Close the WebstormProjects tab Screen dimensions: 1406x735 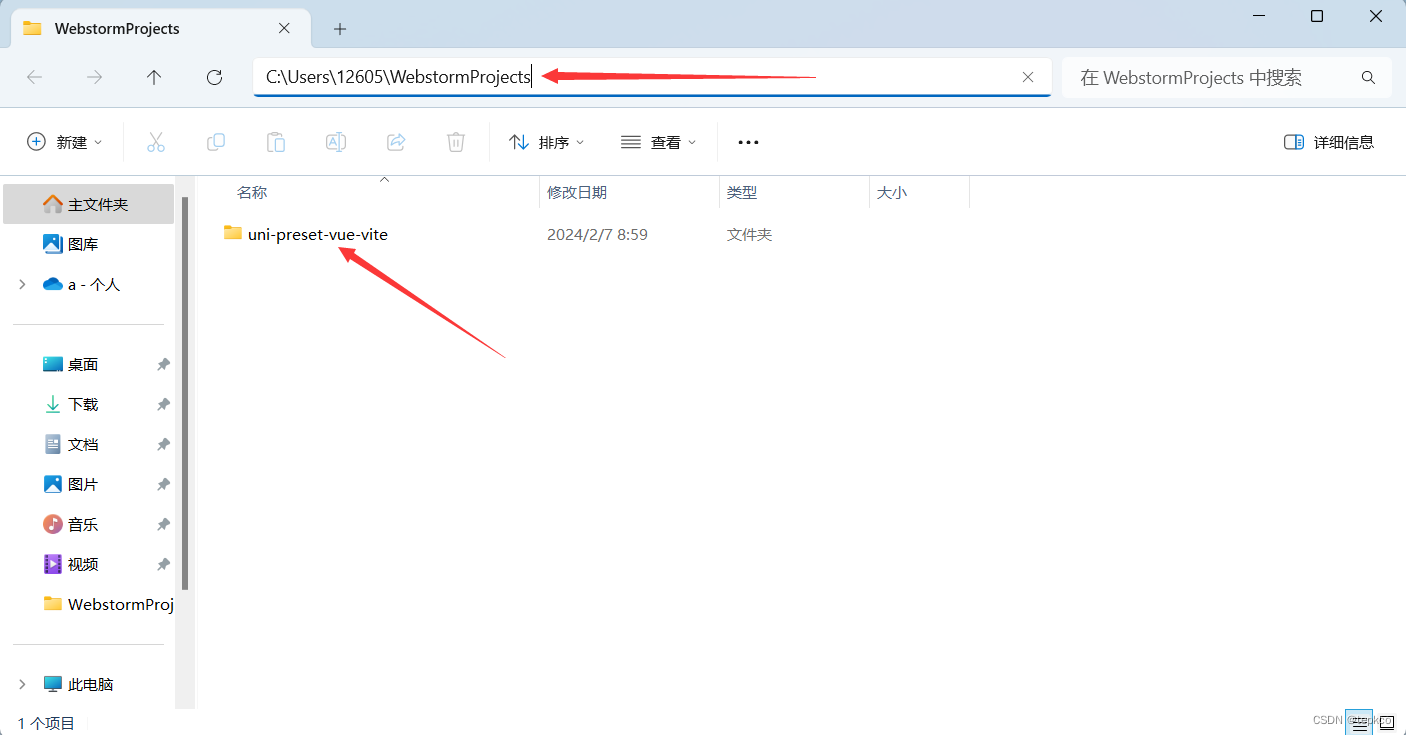click(x=285, y=29)
